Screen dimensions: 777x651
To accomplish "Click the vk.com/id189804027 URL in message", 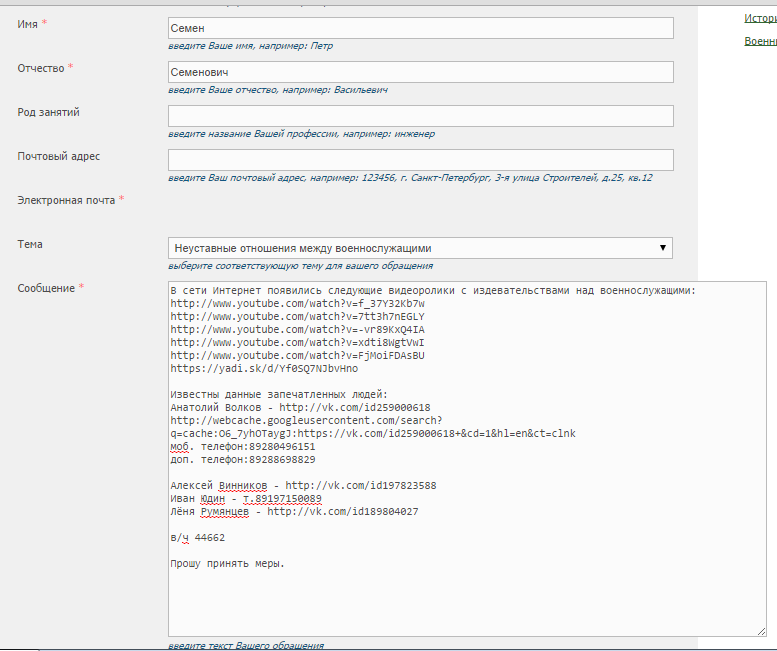I will 342,511.
